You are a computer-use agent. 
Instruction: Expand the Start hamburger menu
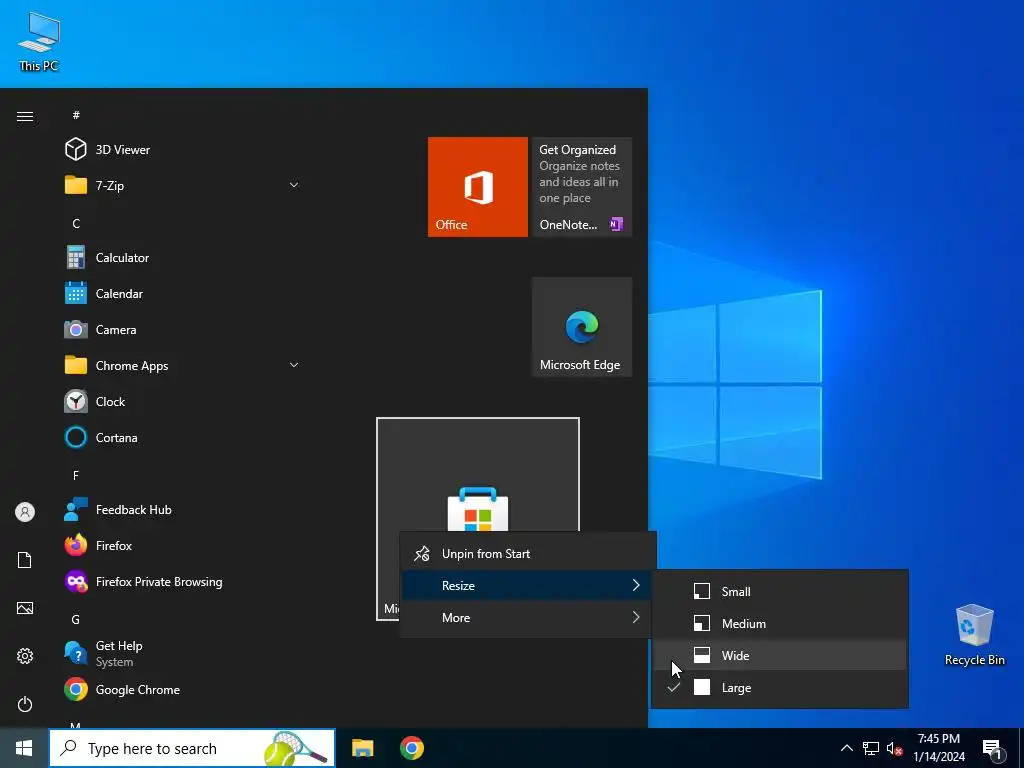coord(25,116)
